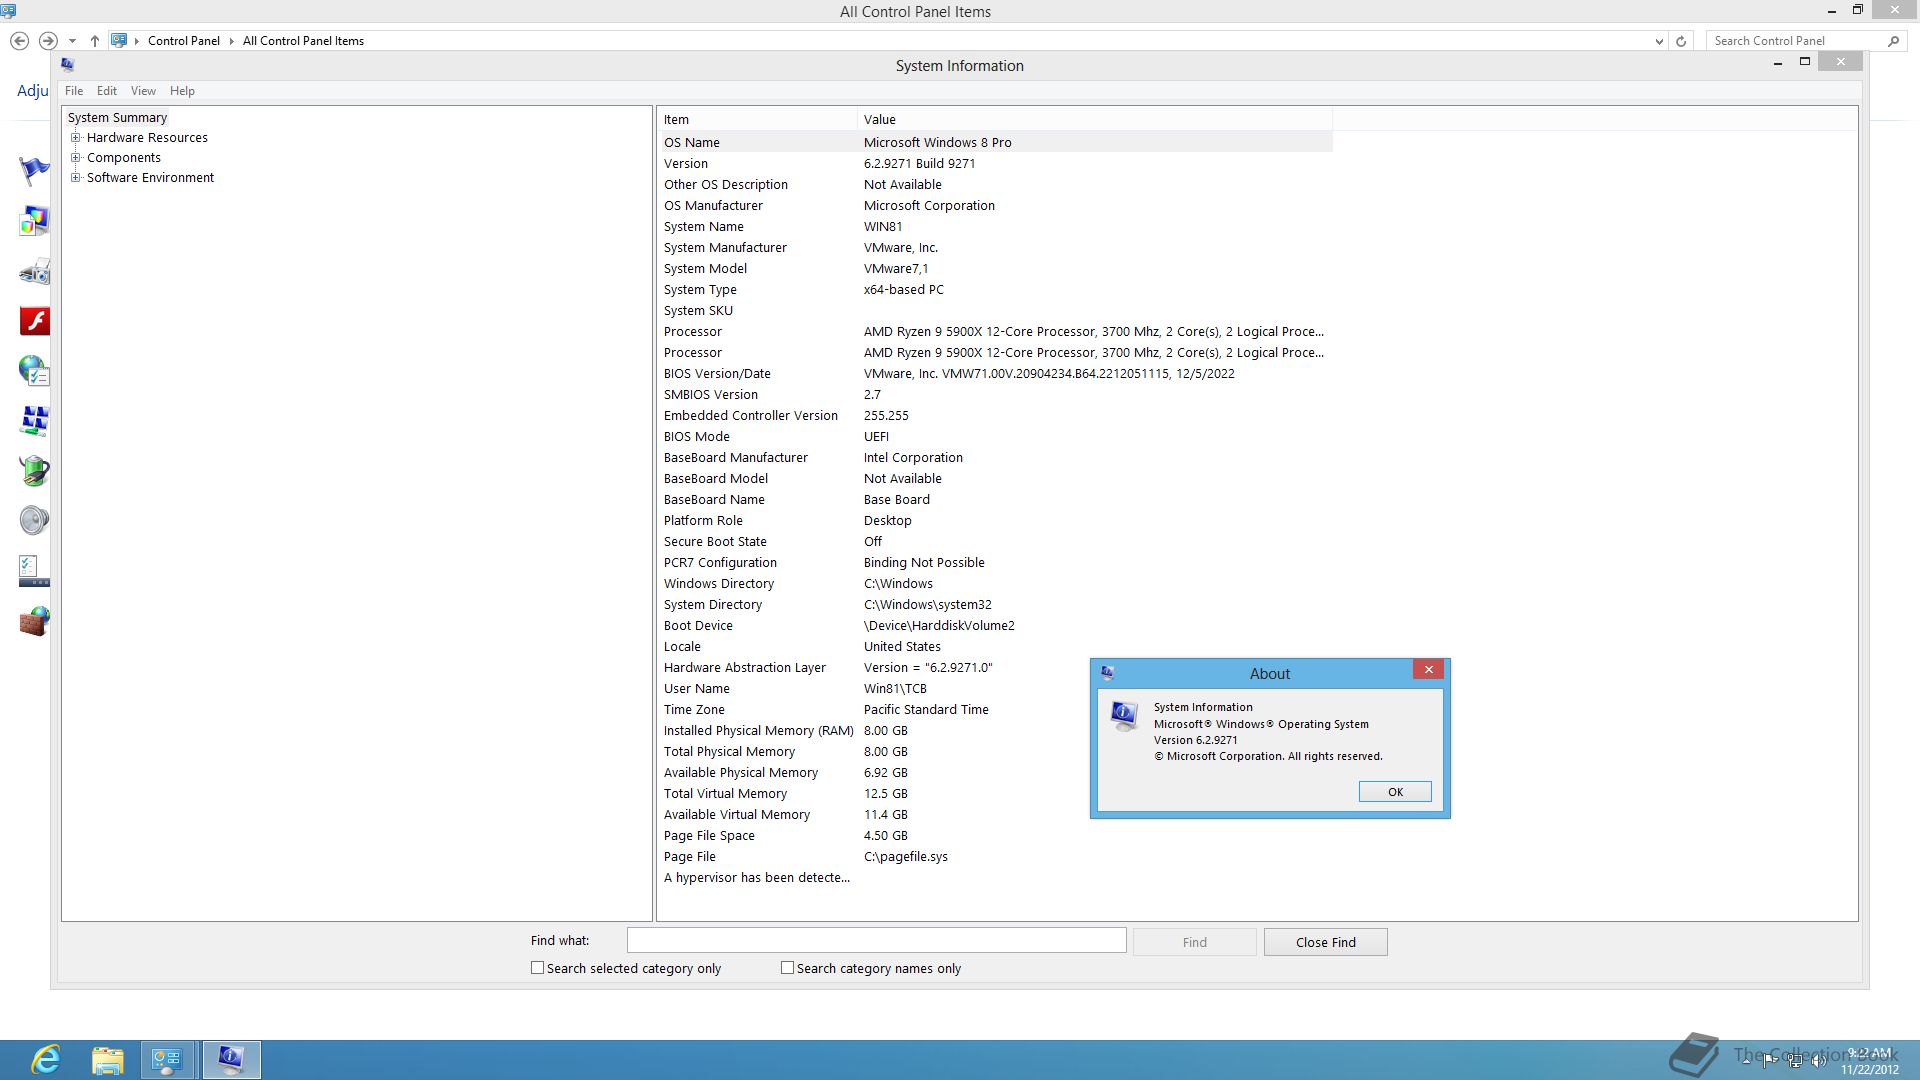Show hidden tray icons arrow
Image resolution: width=1920 pixels, height=1080 pixels.
[x=1746, y=1061]
